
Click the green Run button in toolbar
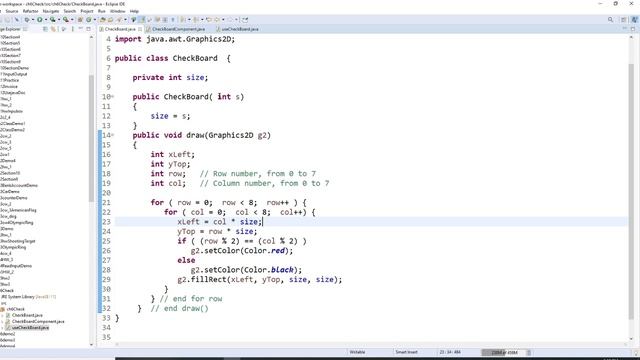40,20
